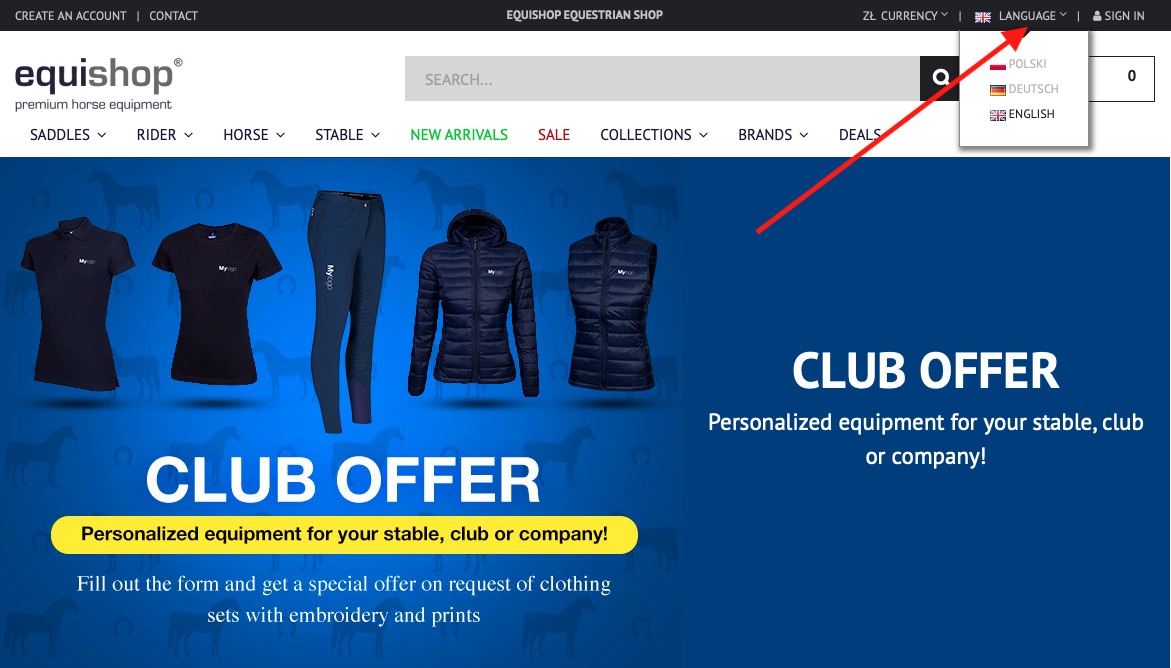Select ENGLISH language option
1171x668 pixels.
pos(1031,114)
